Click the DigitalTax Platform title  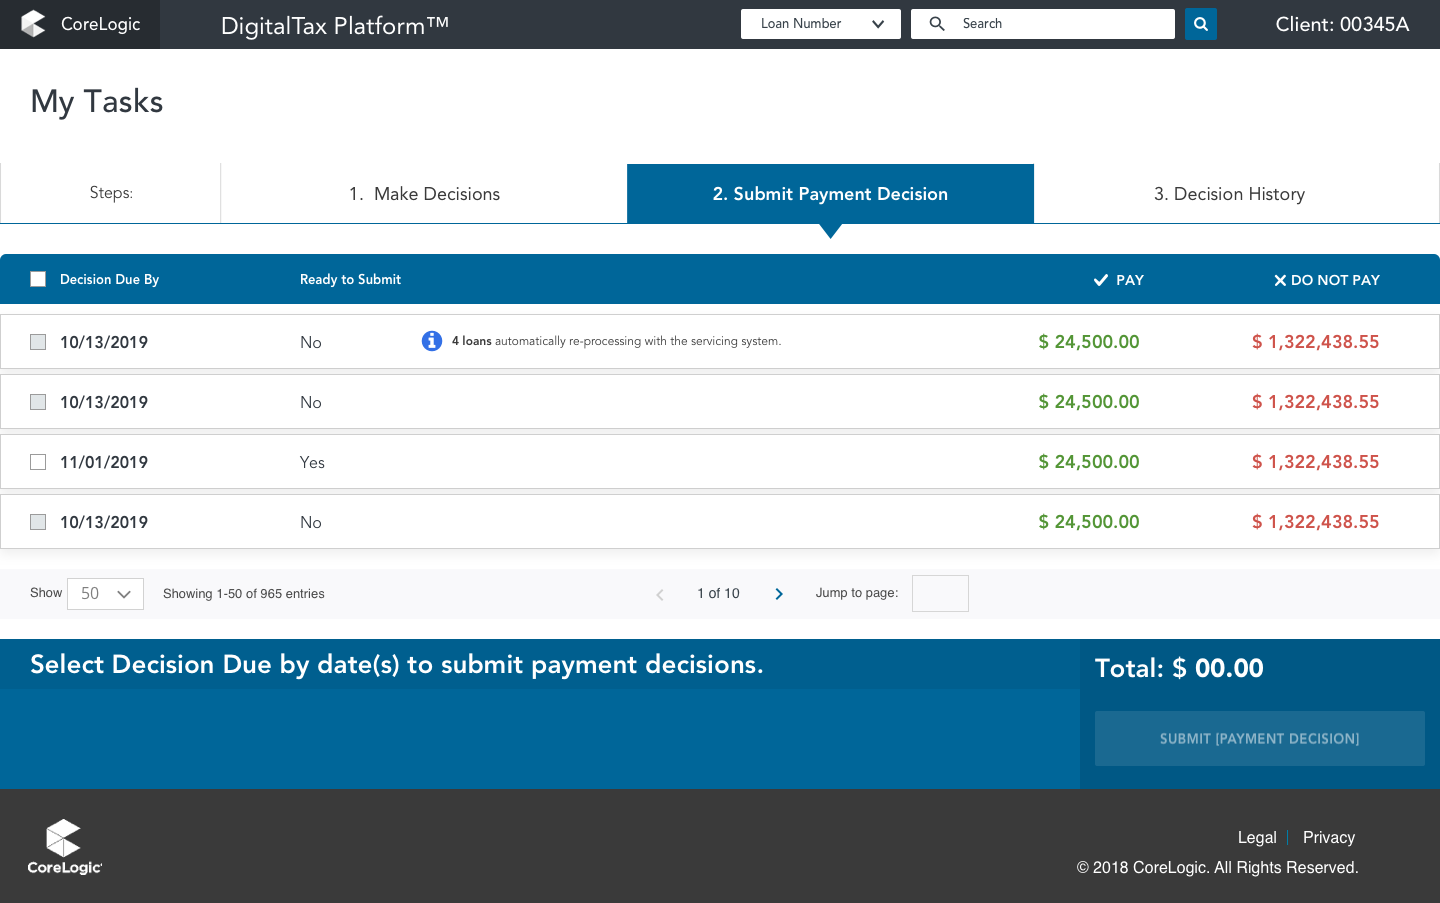pos(334,25)
